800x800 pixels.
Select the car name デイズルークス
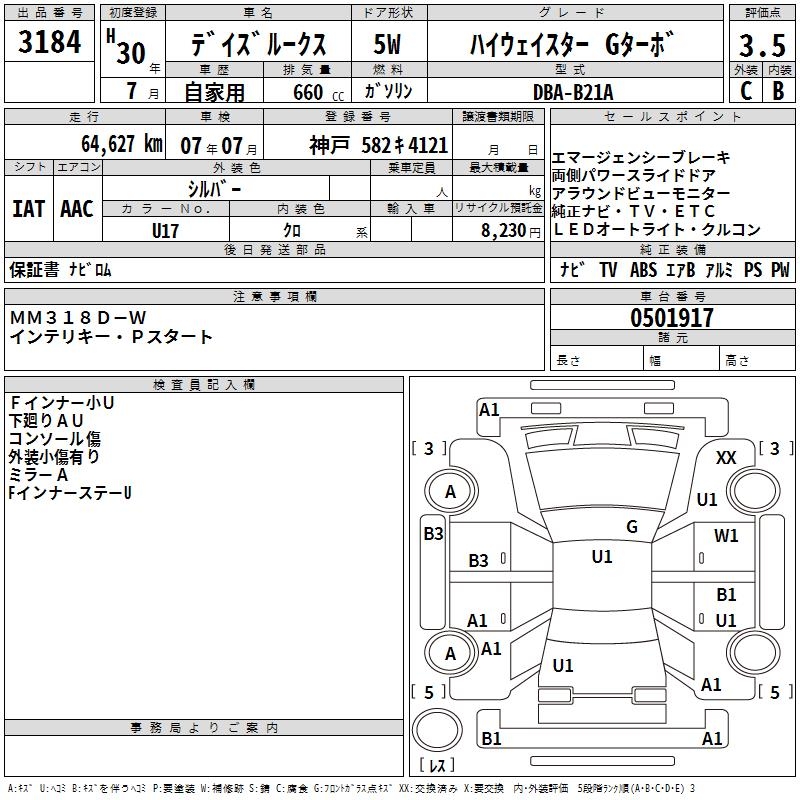[258, 44]
